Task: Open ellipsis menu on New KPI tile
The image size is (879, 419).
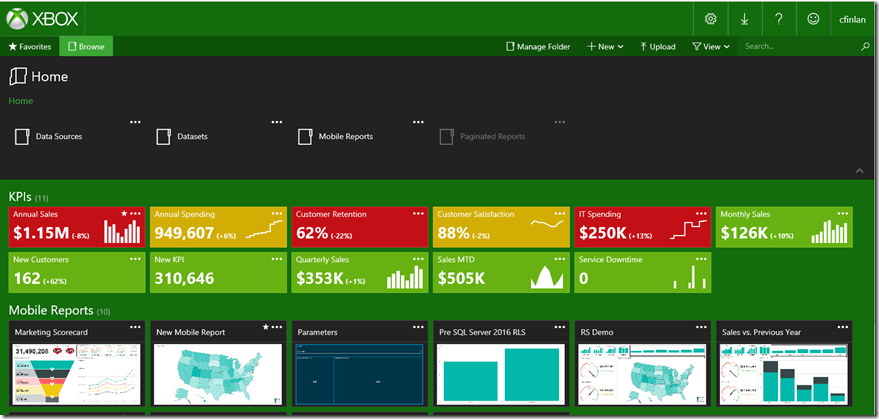Action: [x=277, y=259]
